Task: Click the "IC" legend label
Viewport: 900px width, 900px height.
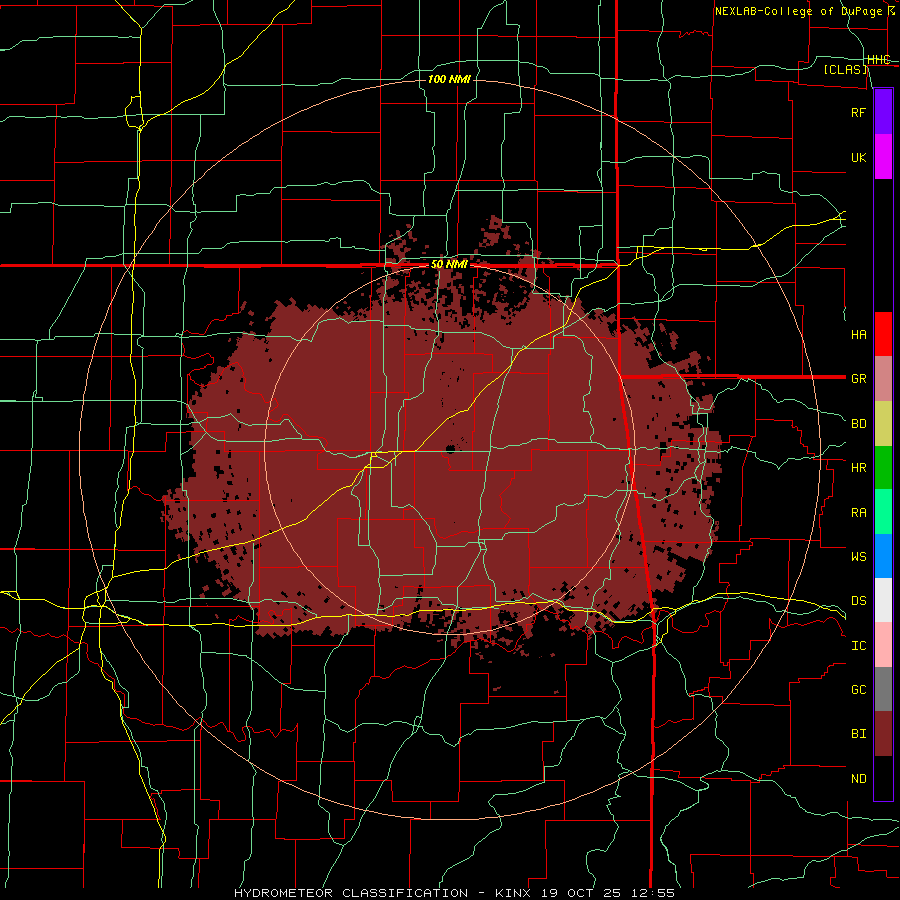Action: tap(858, 645)
